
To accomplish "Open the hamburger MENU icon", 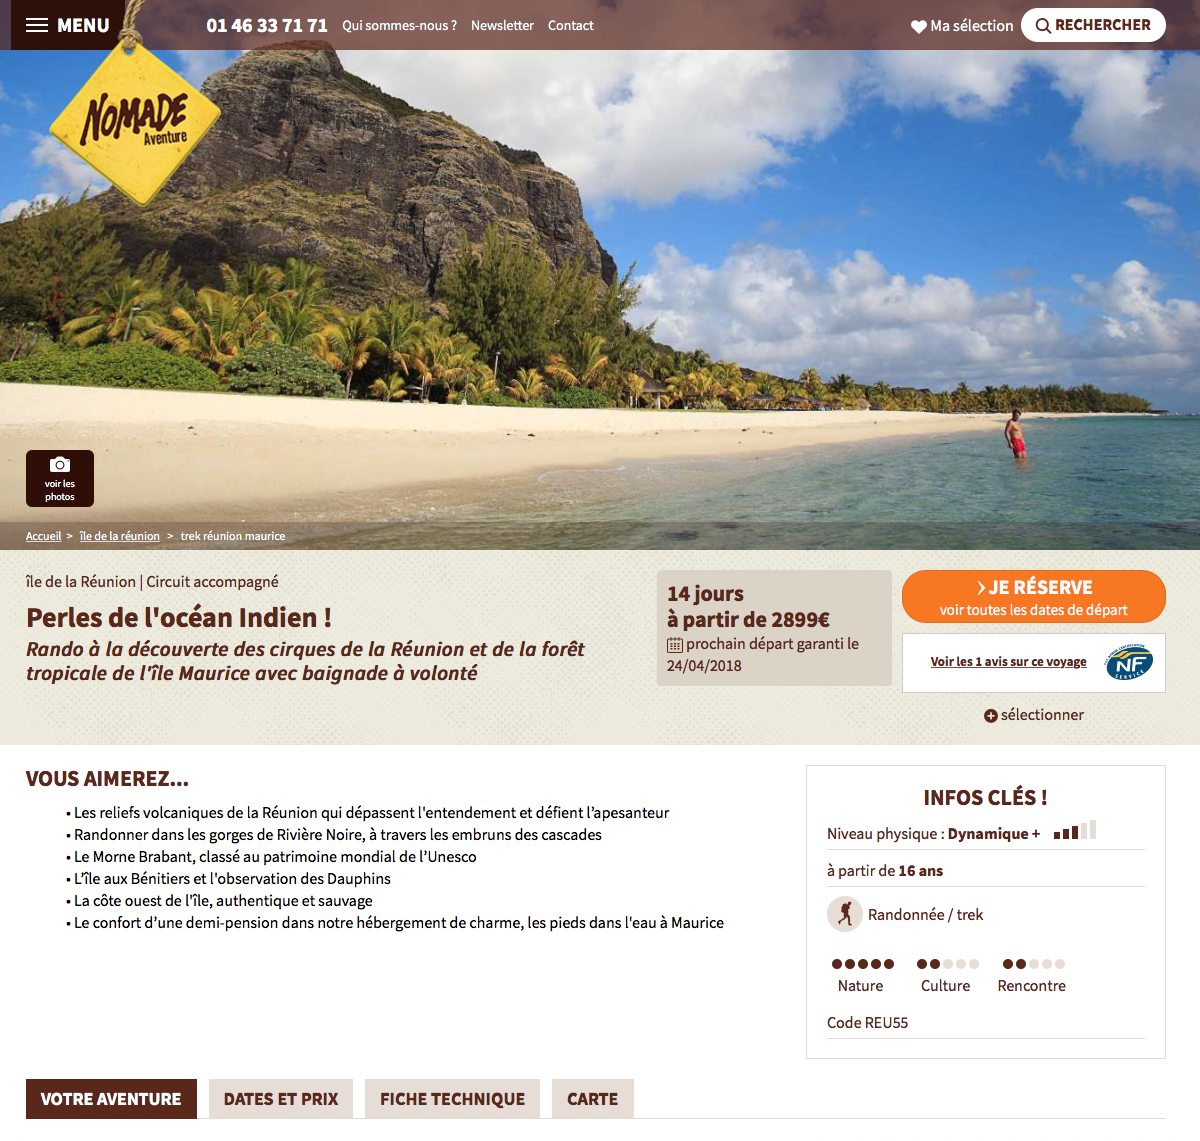I will [x=37, y=25].
